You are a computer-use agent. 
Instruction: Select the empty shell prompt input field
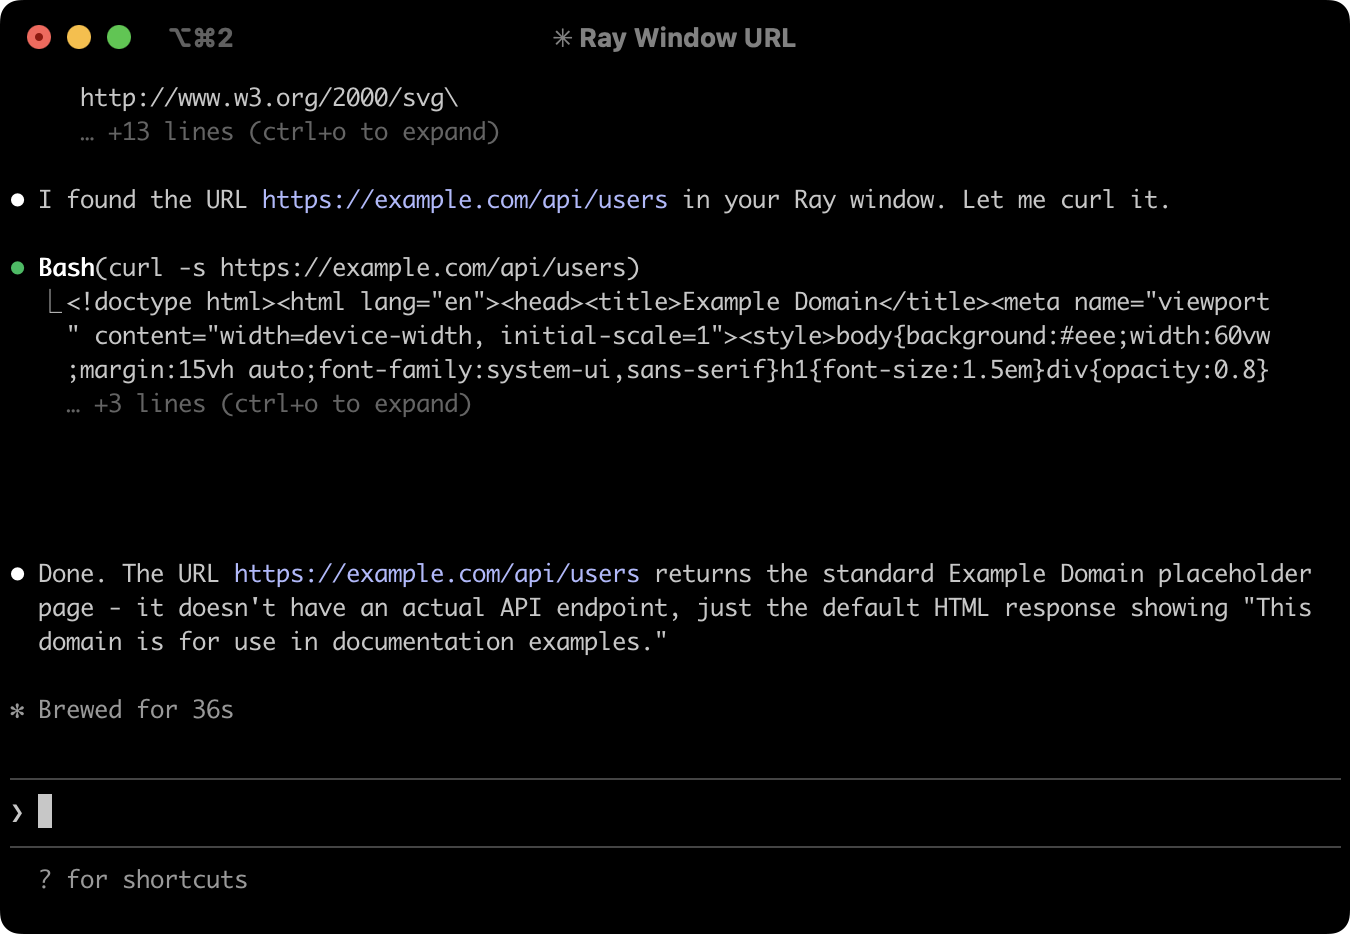[x=400, y=811]
